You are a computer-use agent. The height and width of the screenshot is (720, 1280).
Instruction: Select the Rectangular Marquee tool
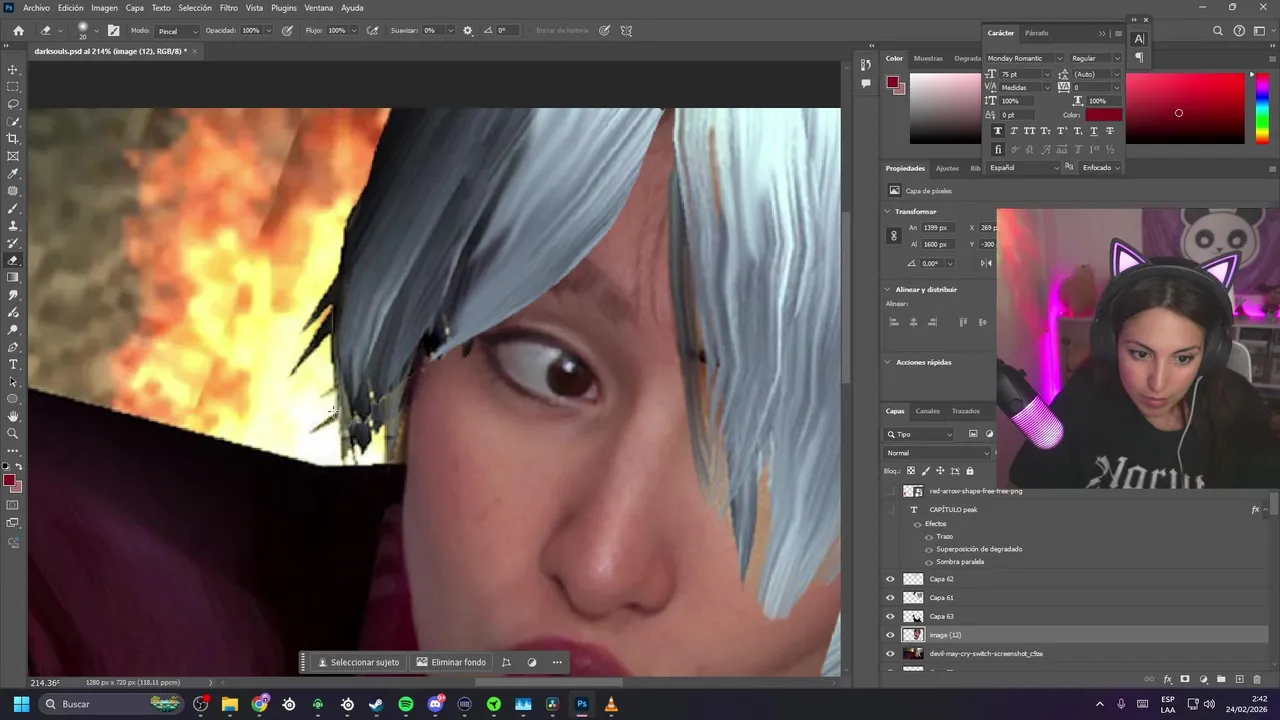click(x=13, y=87)
